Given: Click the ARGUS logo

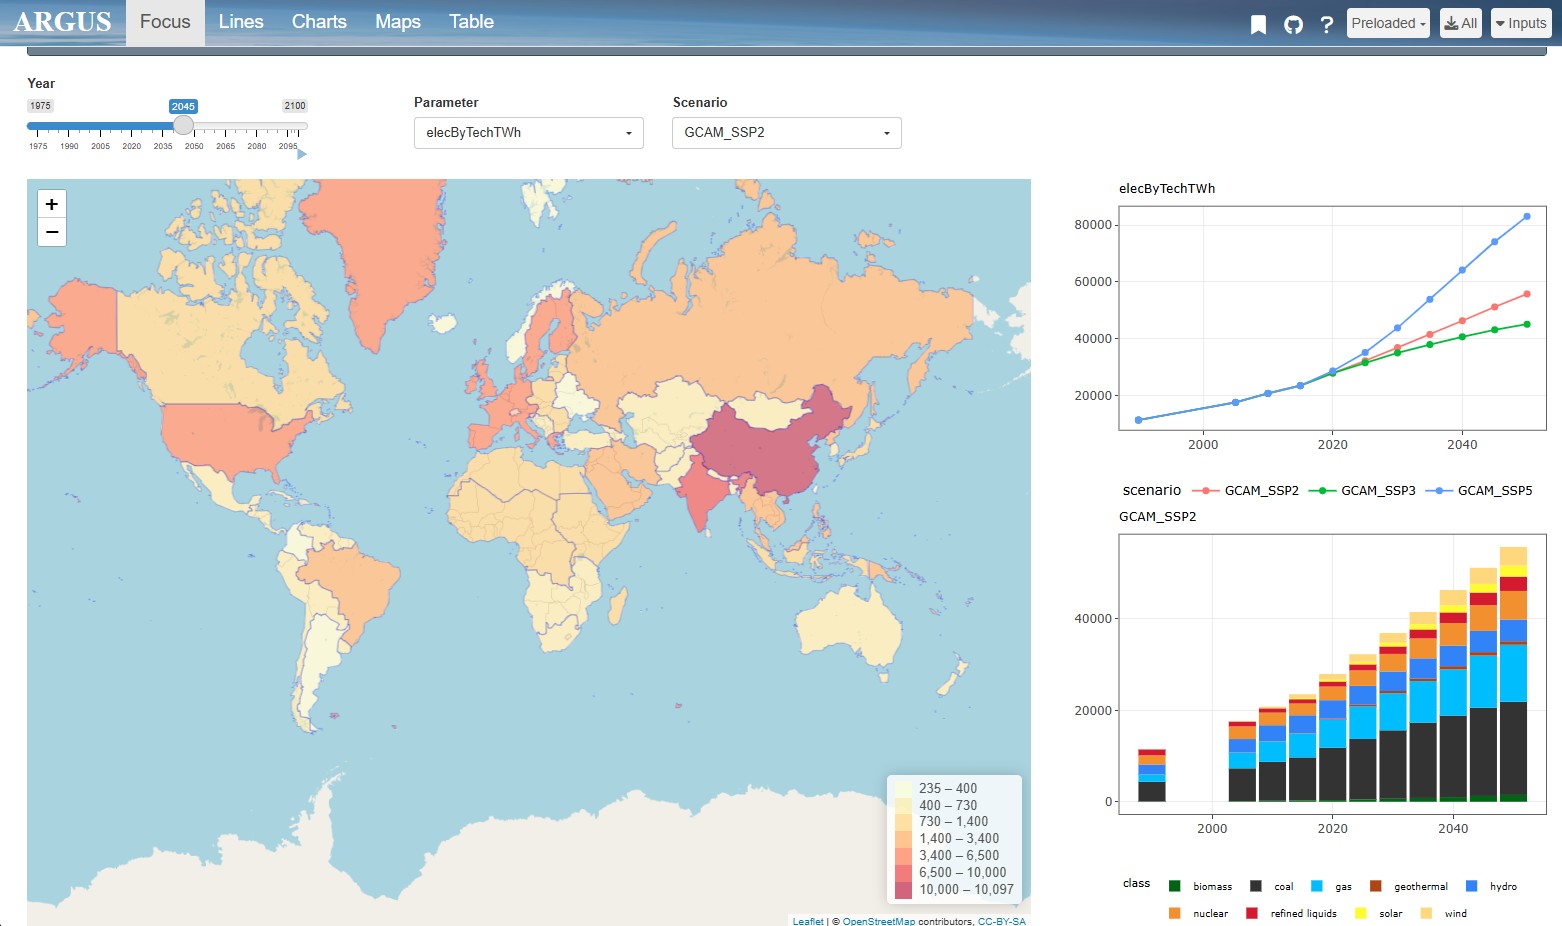Looking at the screenshot, I should coord(62,22).
